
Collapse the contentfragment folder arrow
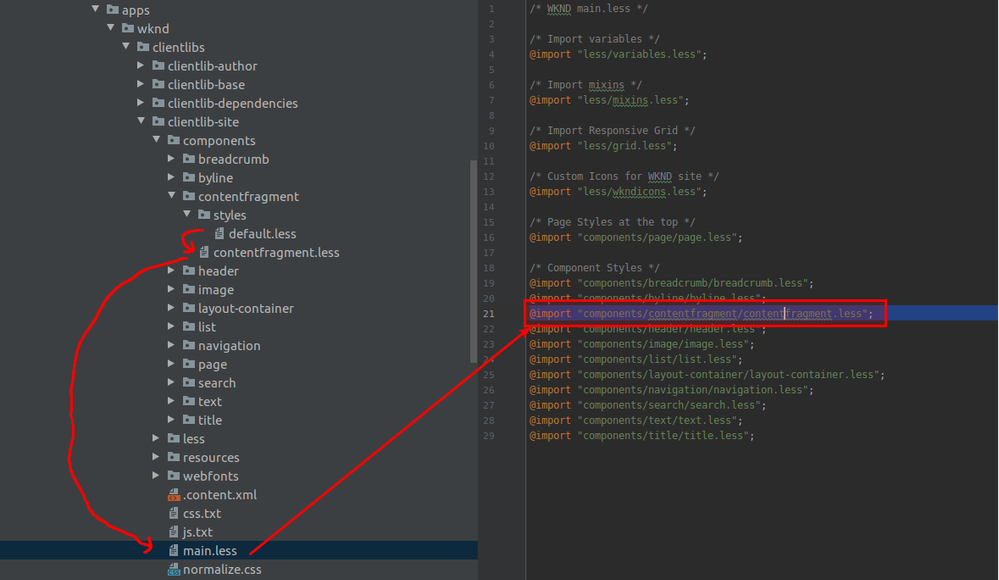coord(172,196)
